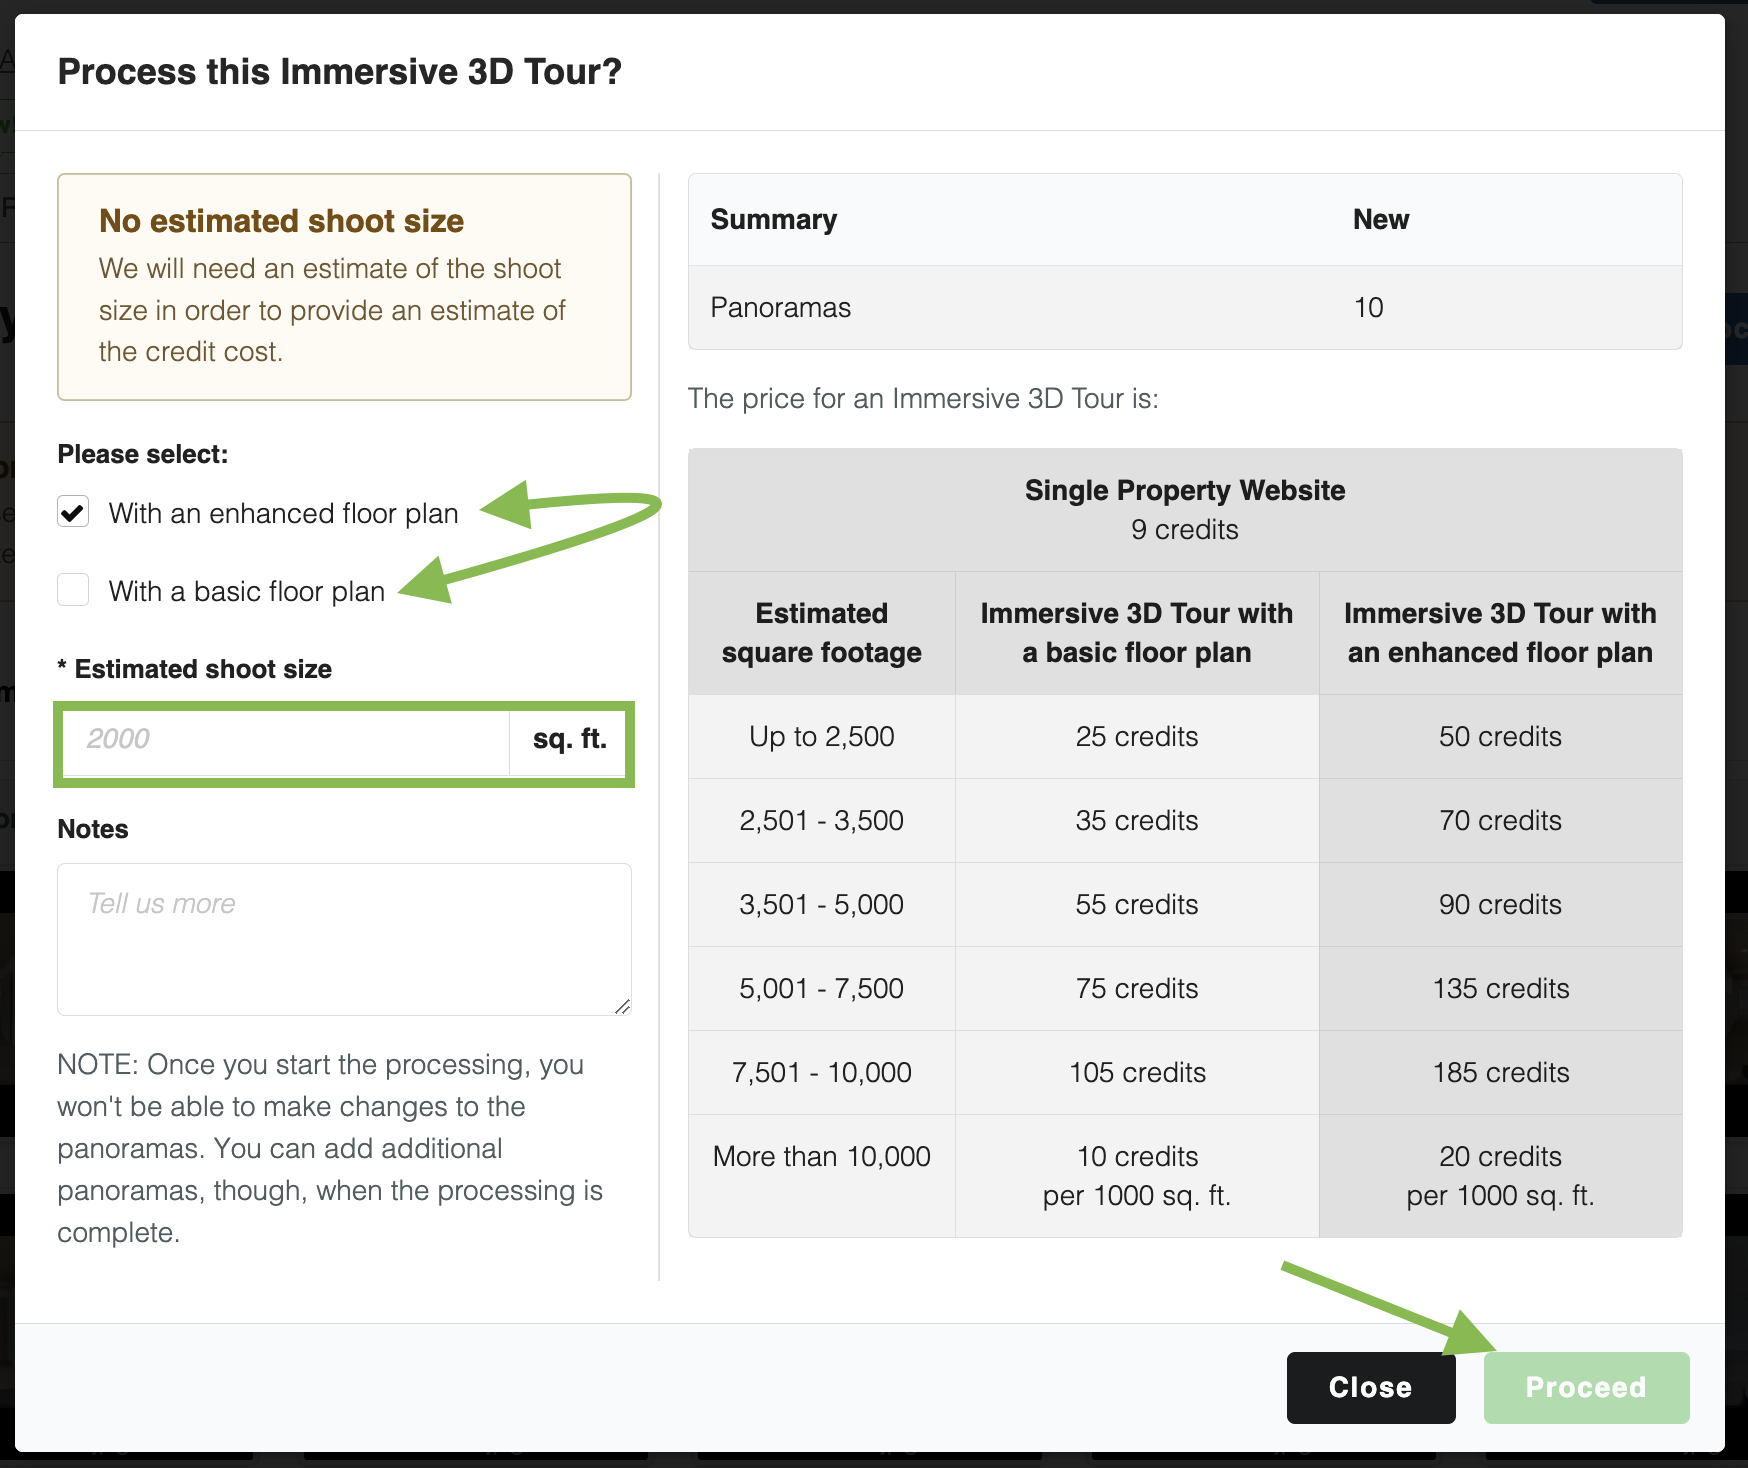Click the 'Single Property Website' header
The height and width of the screenshot is (1468, 1748).
(1185, 490)
